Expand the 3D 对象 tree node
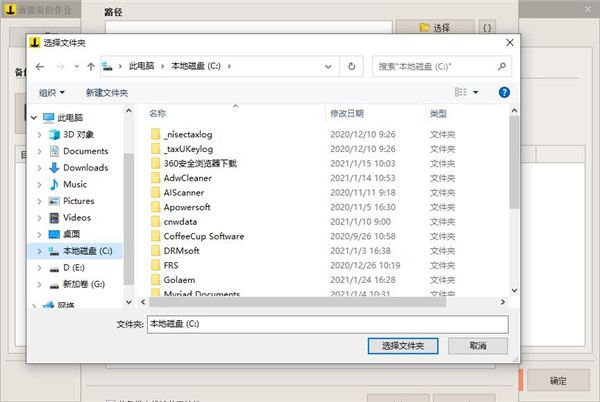 click(x=39, y=135)
